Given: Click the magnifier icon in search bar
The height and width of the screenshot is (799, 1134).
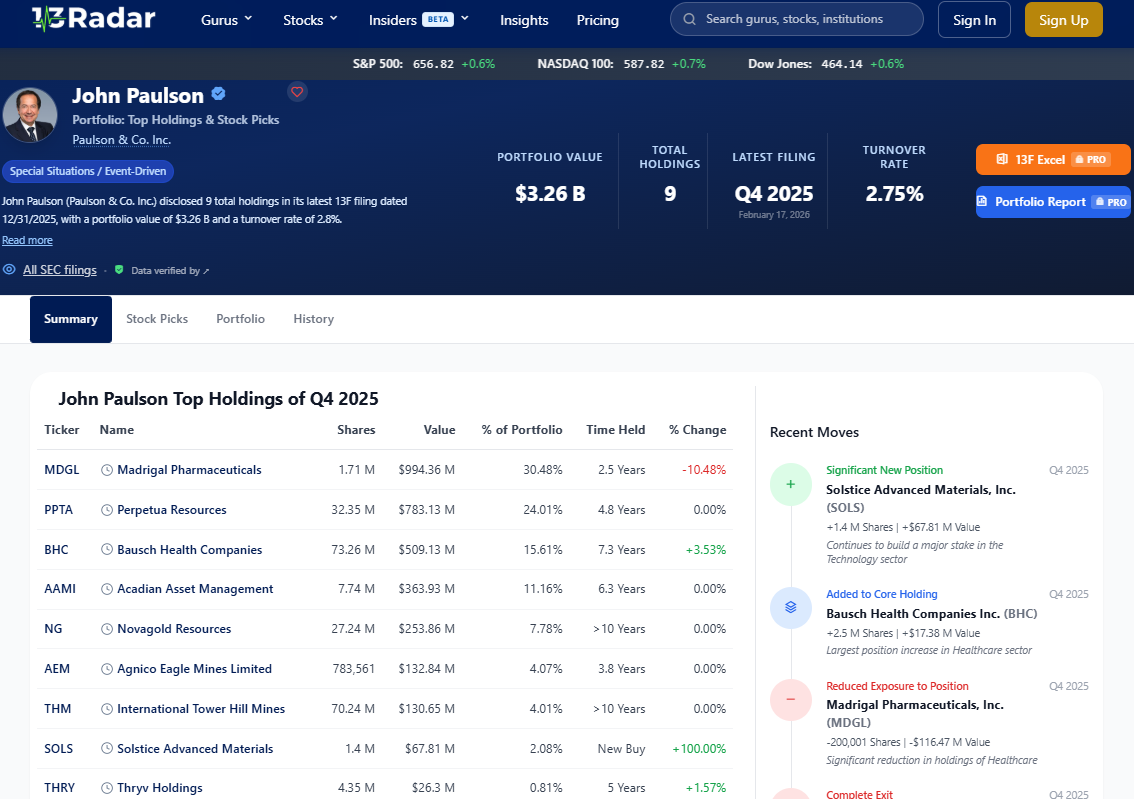Looking at the screenshot, I should click(x=690, y=19).
